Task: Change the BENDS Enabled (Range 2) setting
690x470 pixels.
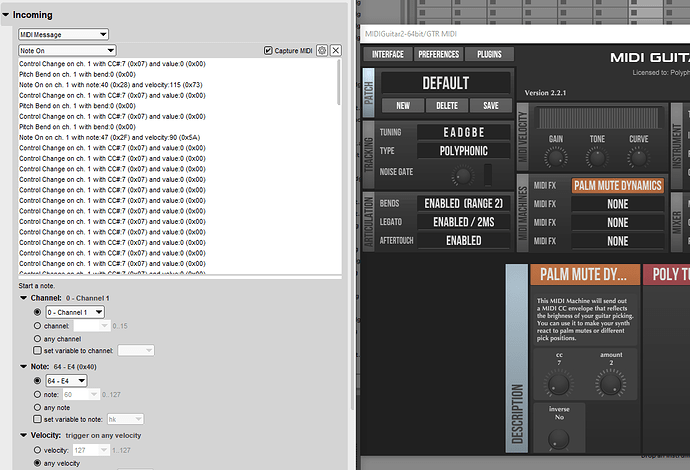Action: (x=464, y=203)
